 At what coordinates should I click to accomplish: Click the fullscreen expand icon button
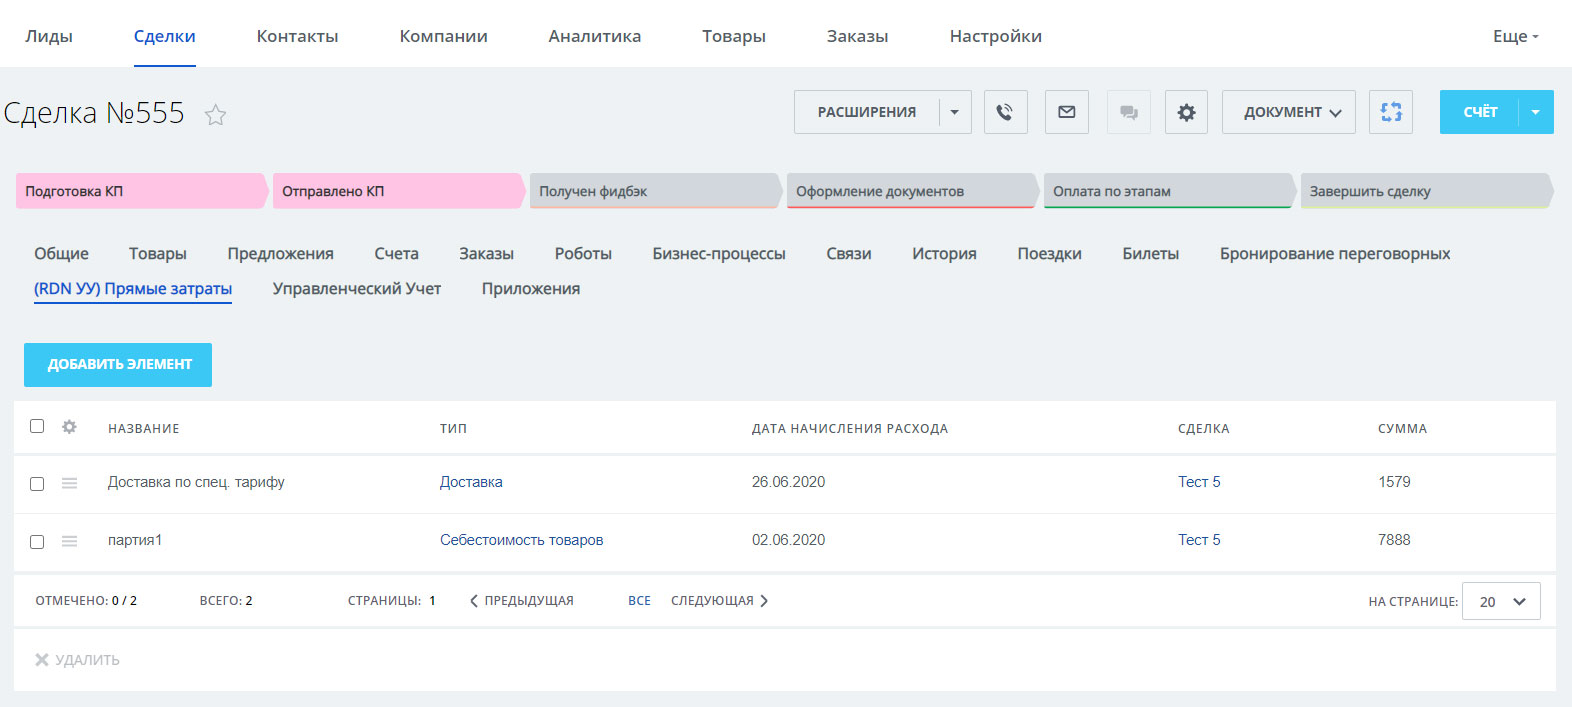coord(1391,112)
